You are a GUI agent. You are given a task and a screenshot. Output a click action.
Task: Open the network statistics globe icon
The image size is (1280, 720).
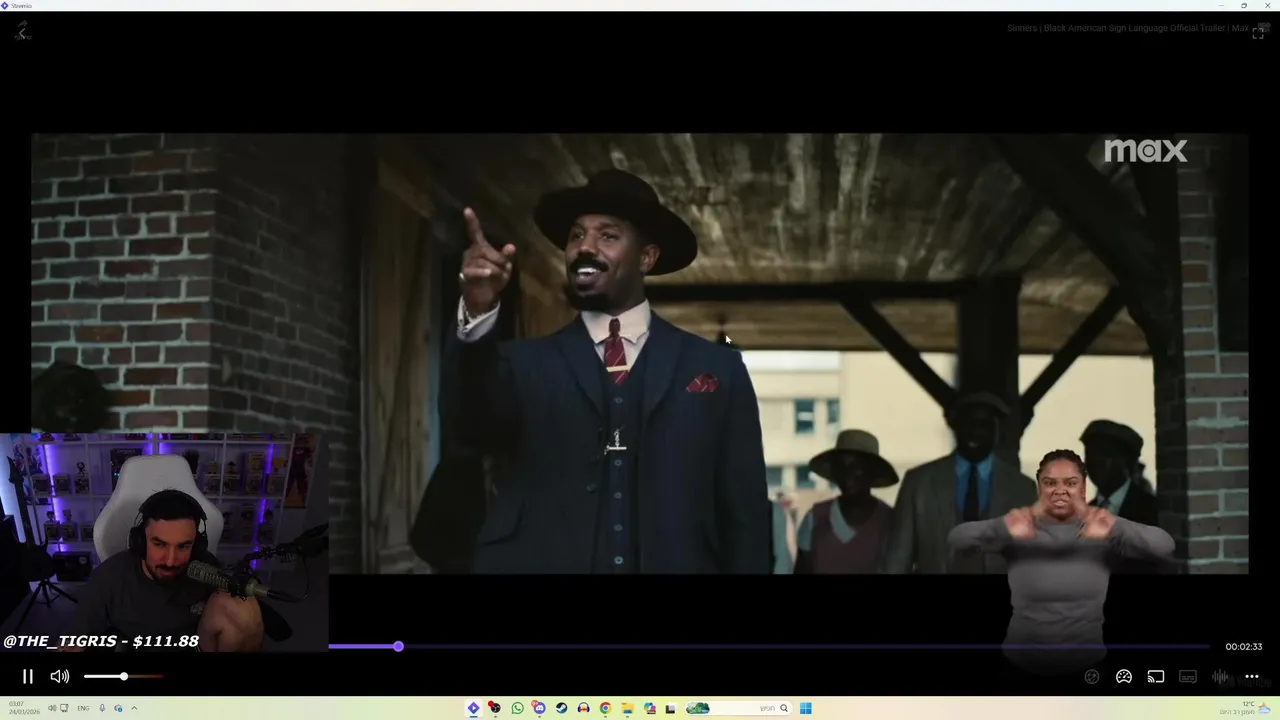(1092, 677)
